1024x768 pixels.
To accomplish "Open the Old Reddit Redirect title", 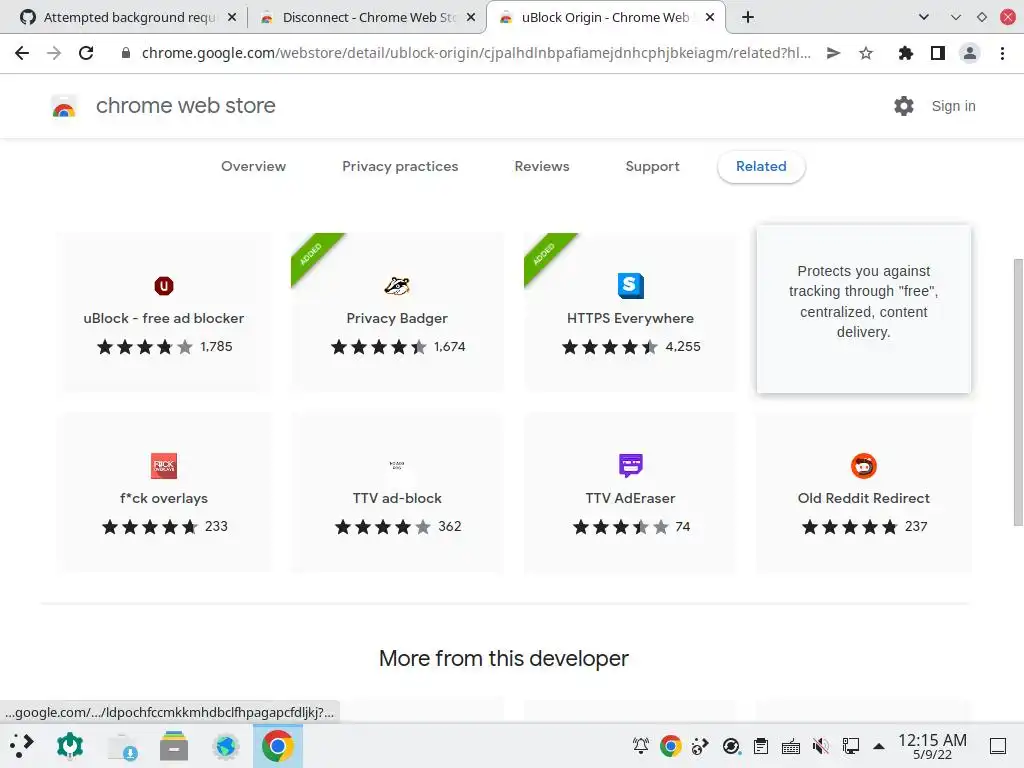I will [x=863, y=498].
